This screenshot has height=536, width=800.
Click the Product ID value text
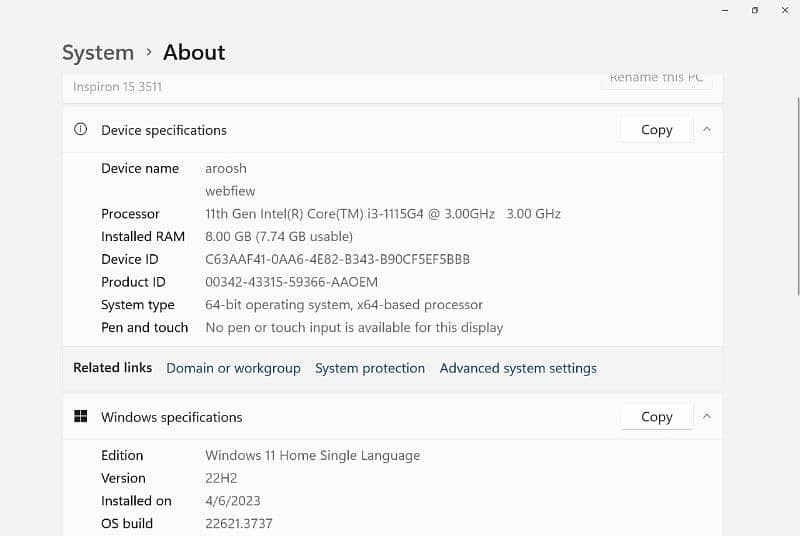point(293,282)
